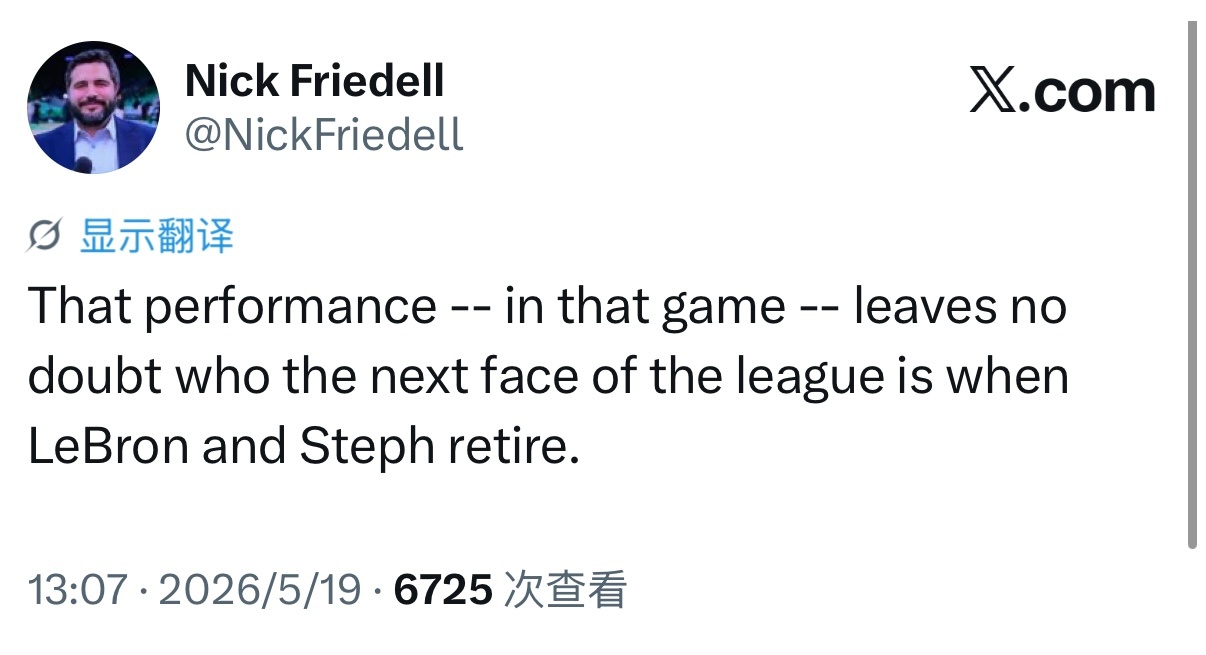Click the word "LeBron" in the tweet
This screenshot has height=655, width=1206.
click(108, 447)
